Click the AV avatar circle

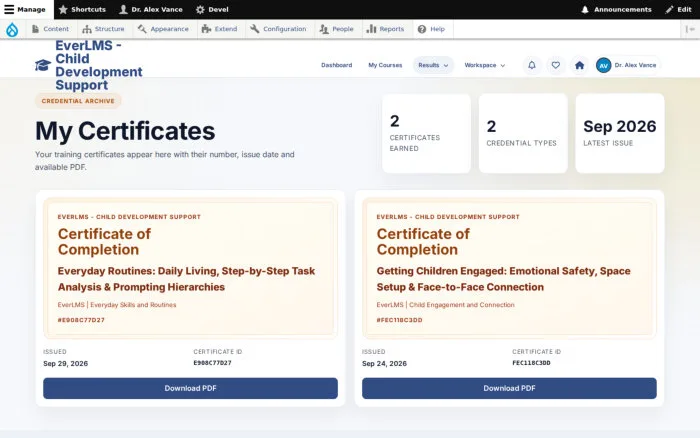pos(604,65)
